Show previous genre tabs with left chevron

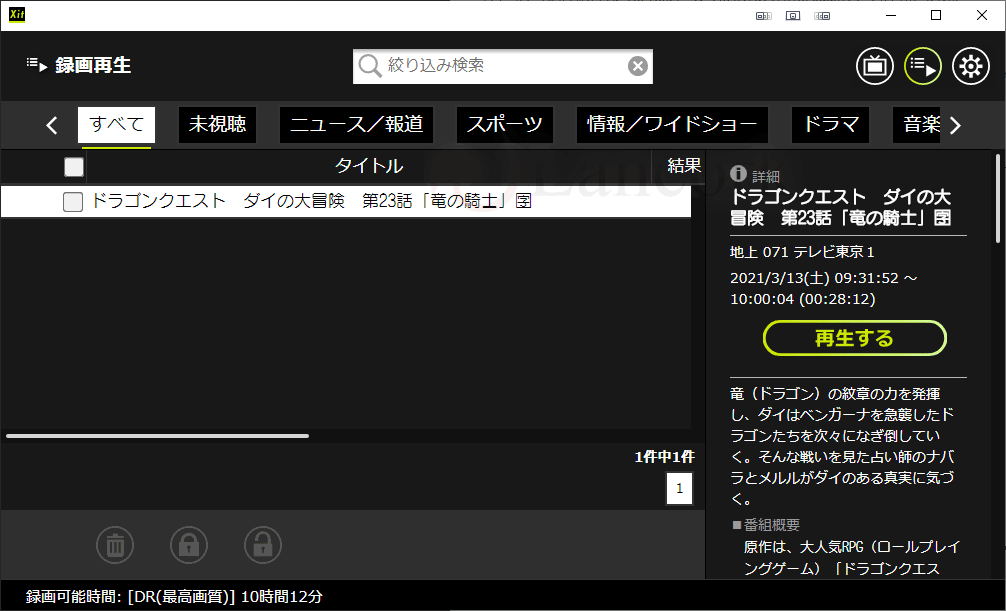click(x=53, y=125)
